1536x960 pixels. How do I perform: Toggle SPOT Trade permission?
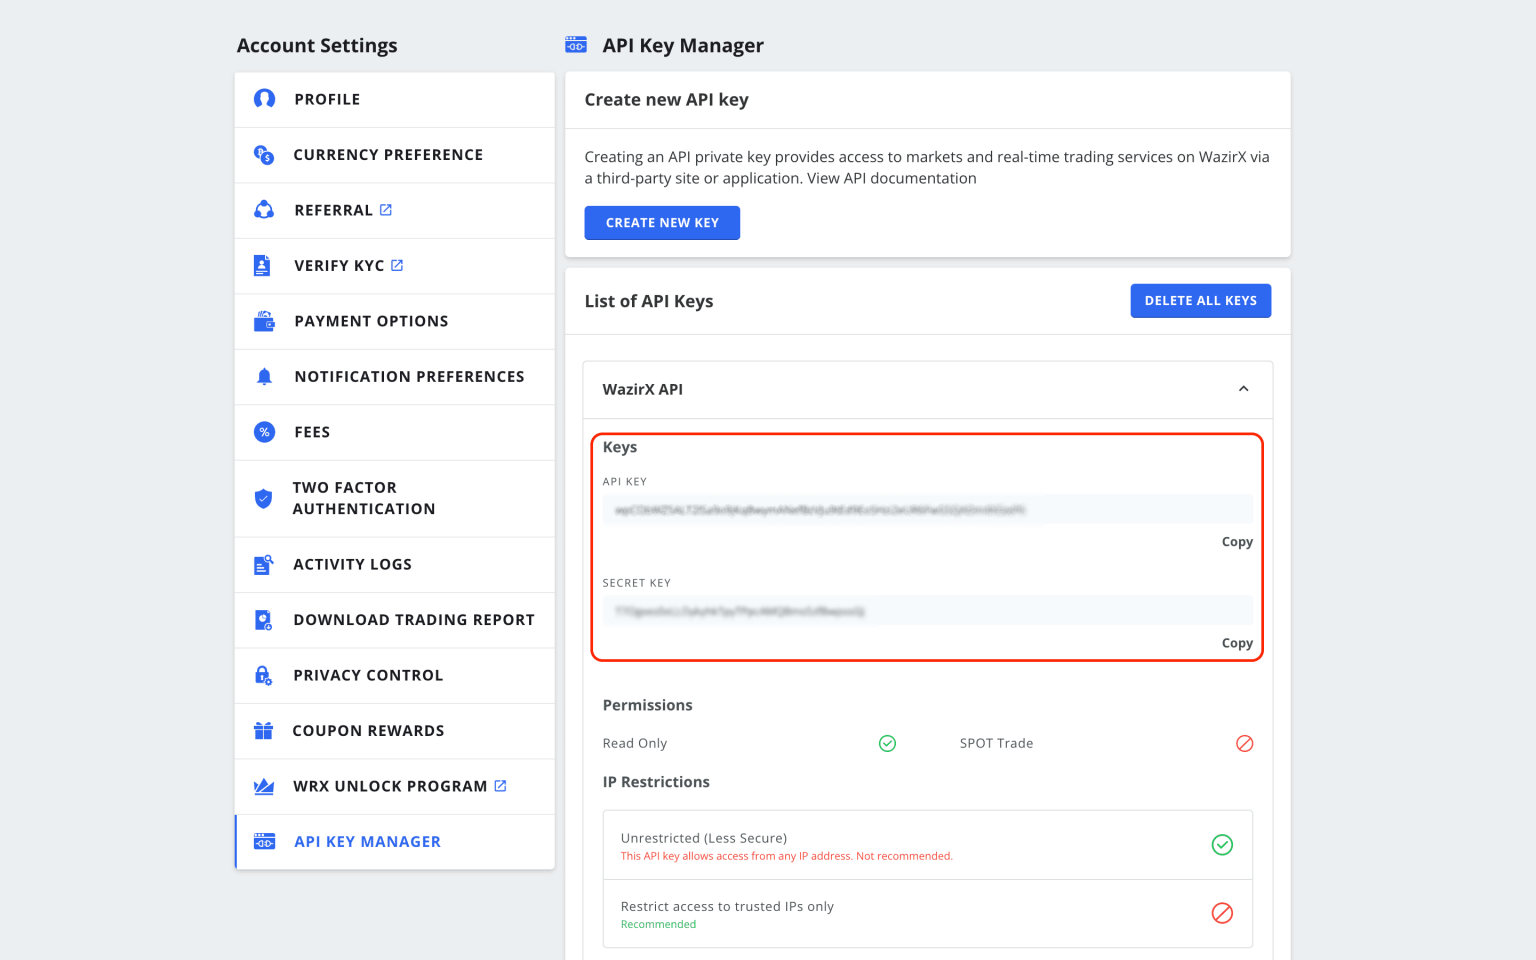point(1244,743)
